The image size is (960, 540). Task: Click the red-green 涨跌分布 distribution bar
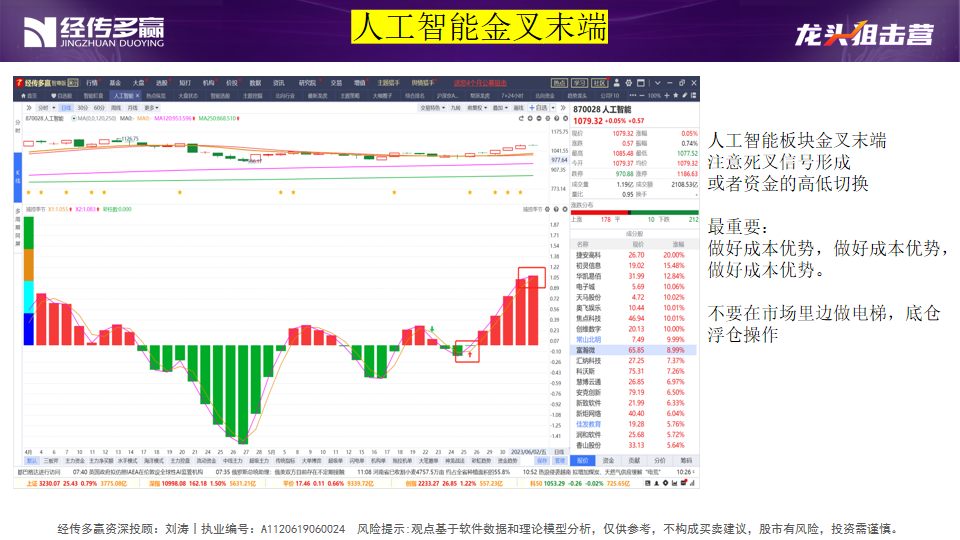634,212
